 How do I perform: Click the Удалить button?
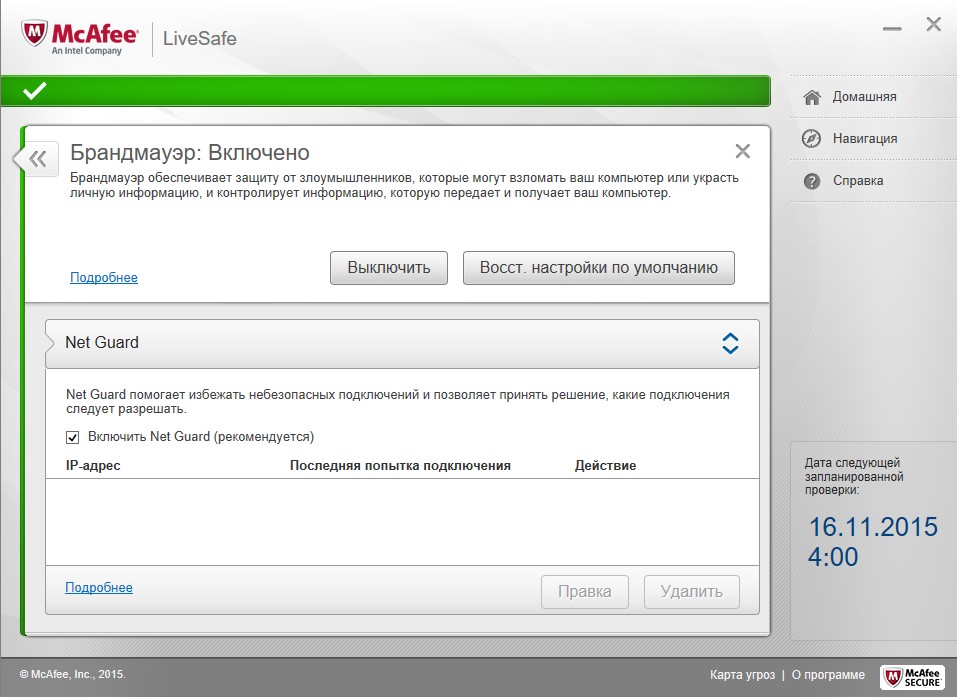tap(692, 592)
